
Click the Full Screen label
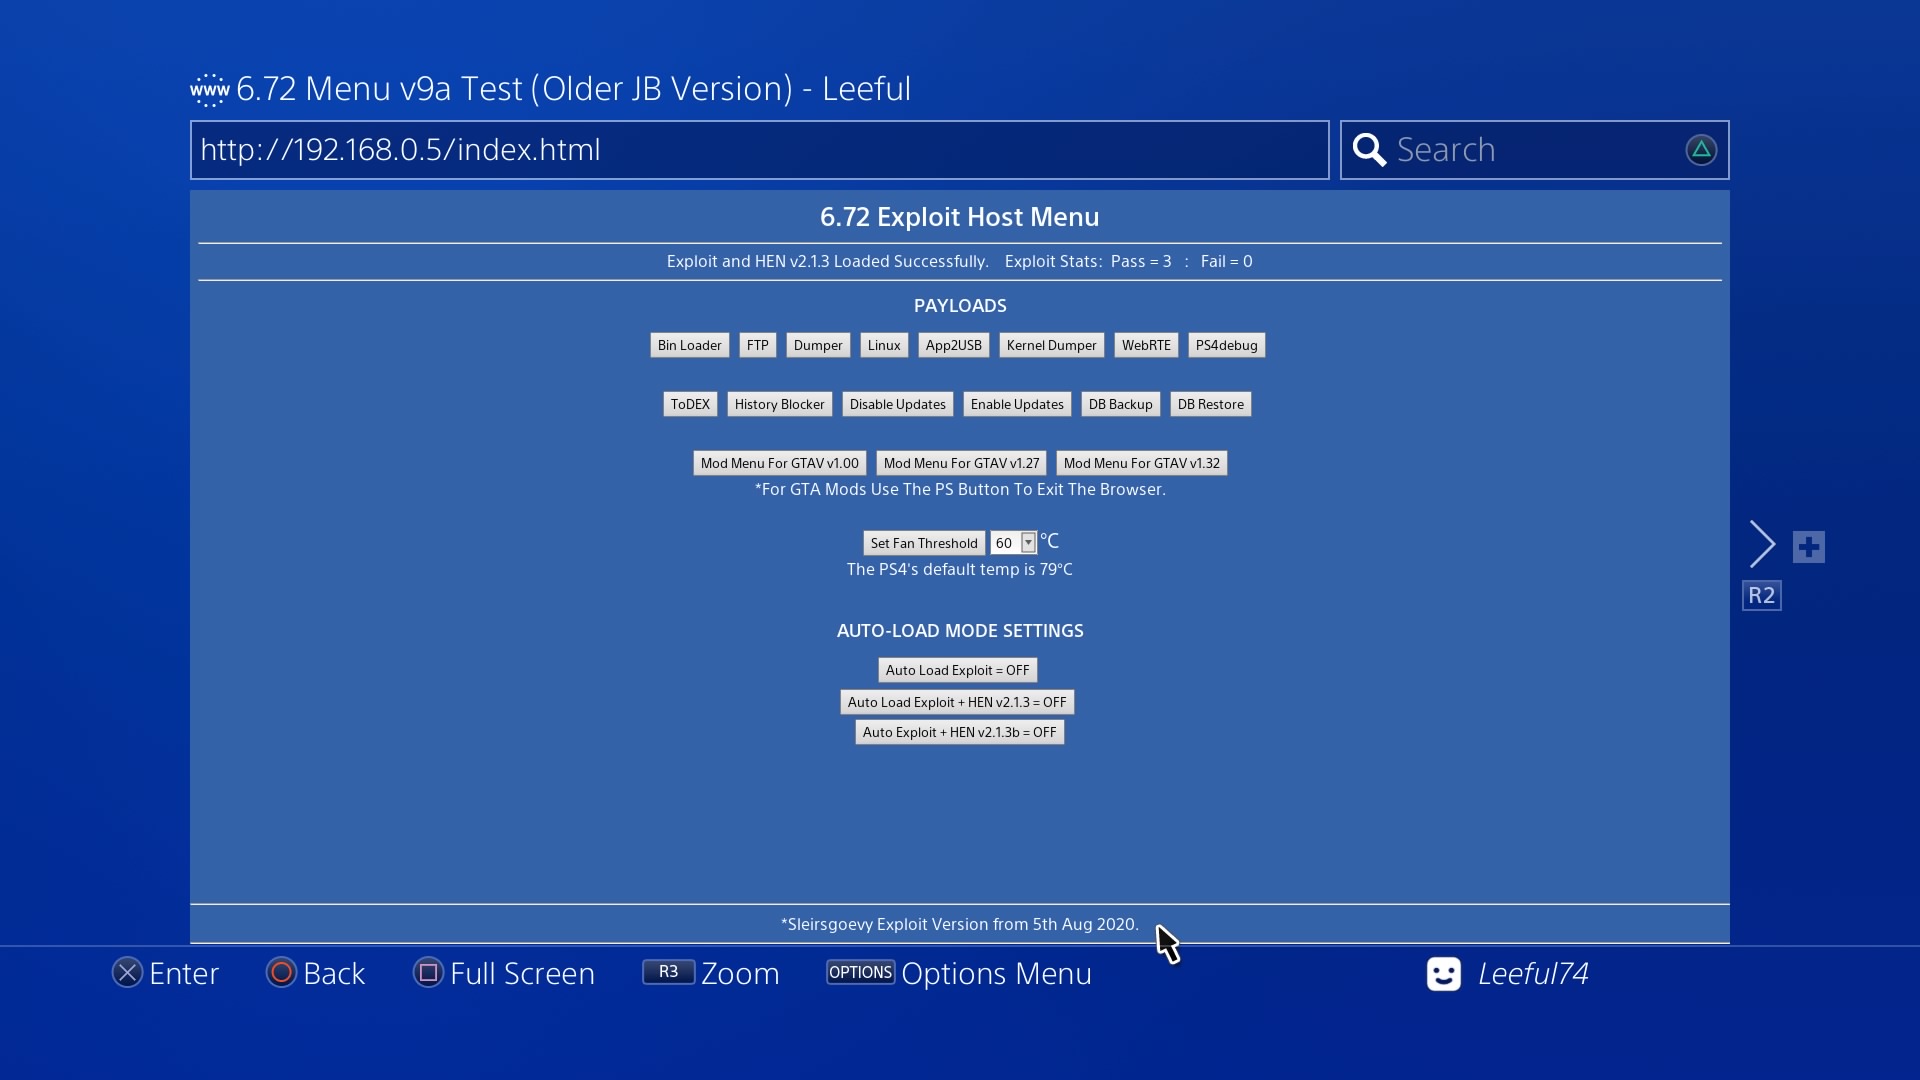coord(522,973)
